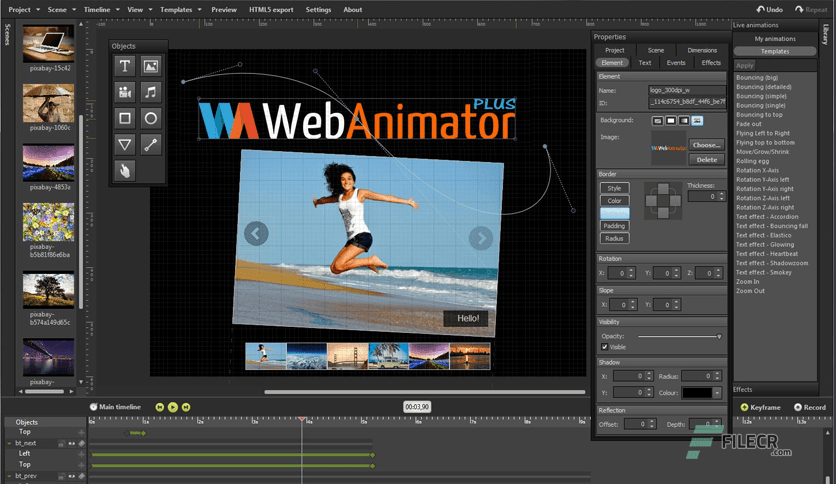The image size is (836, 484).
Task: Click the Keyframe button
Action: click(x=760, y=407)
